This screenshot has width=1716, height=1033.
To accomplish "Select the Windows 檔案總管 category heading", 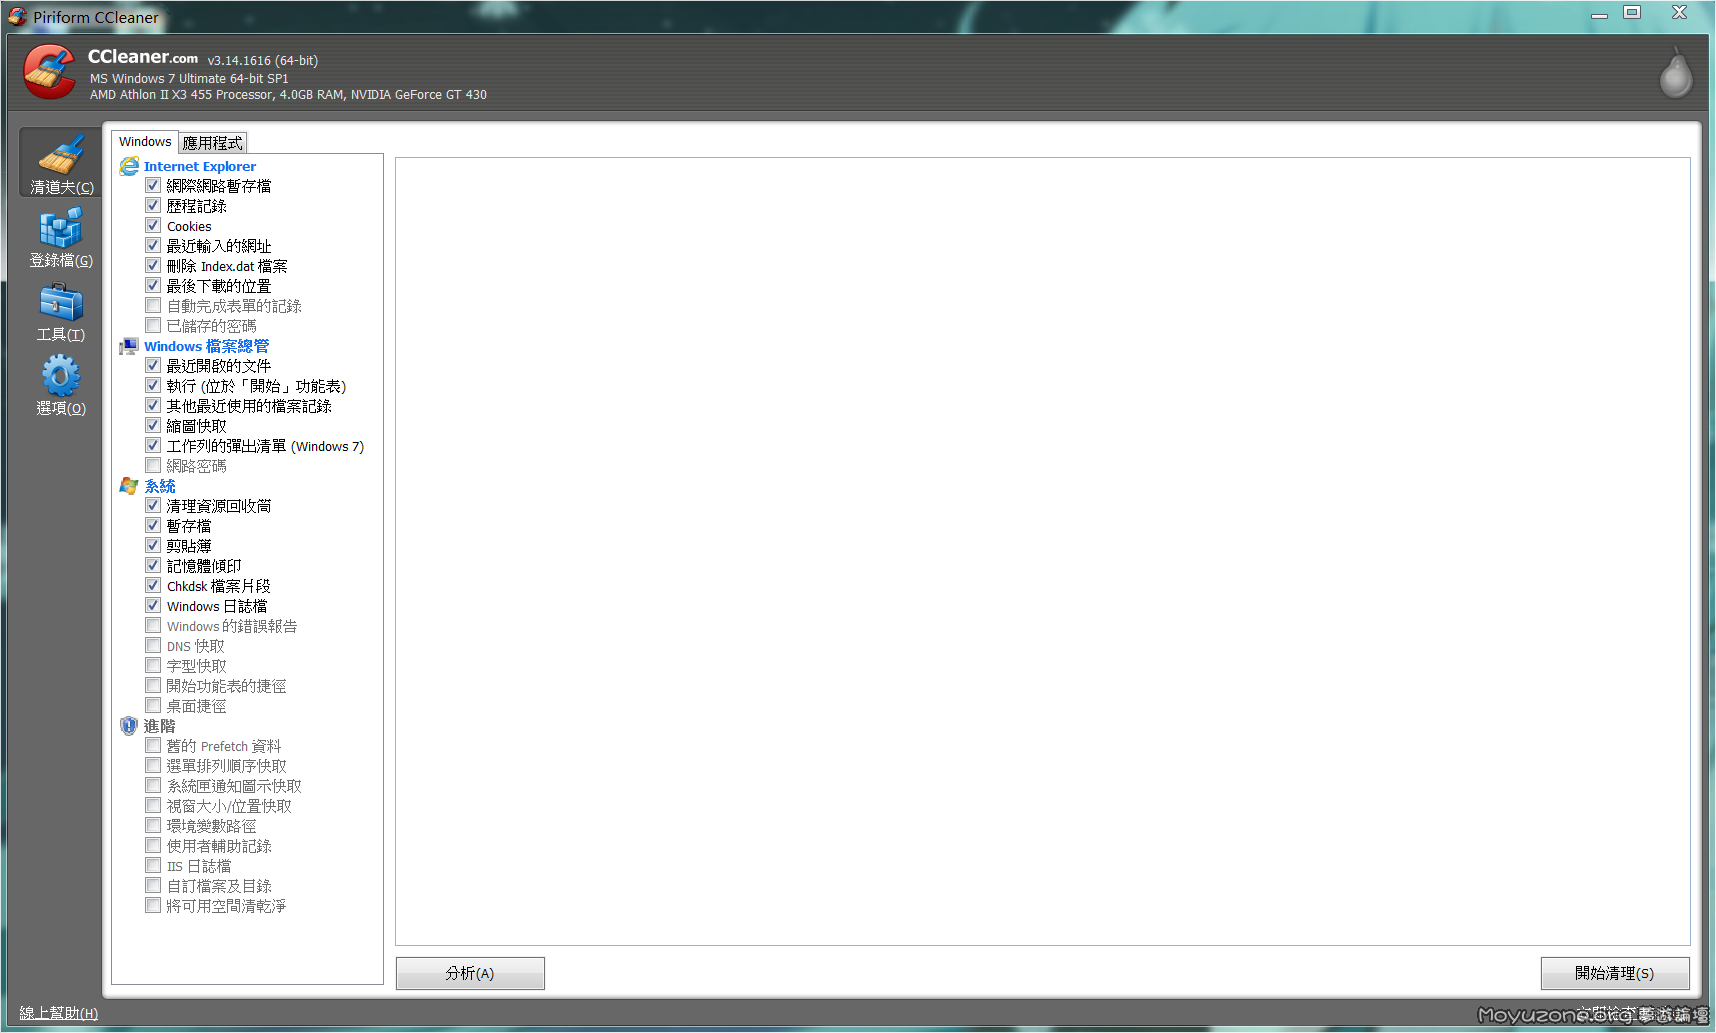I will pos(207,346).
